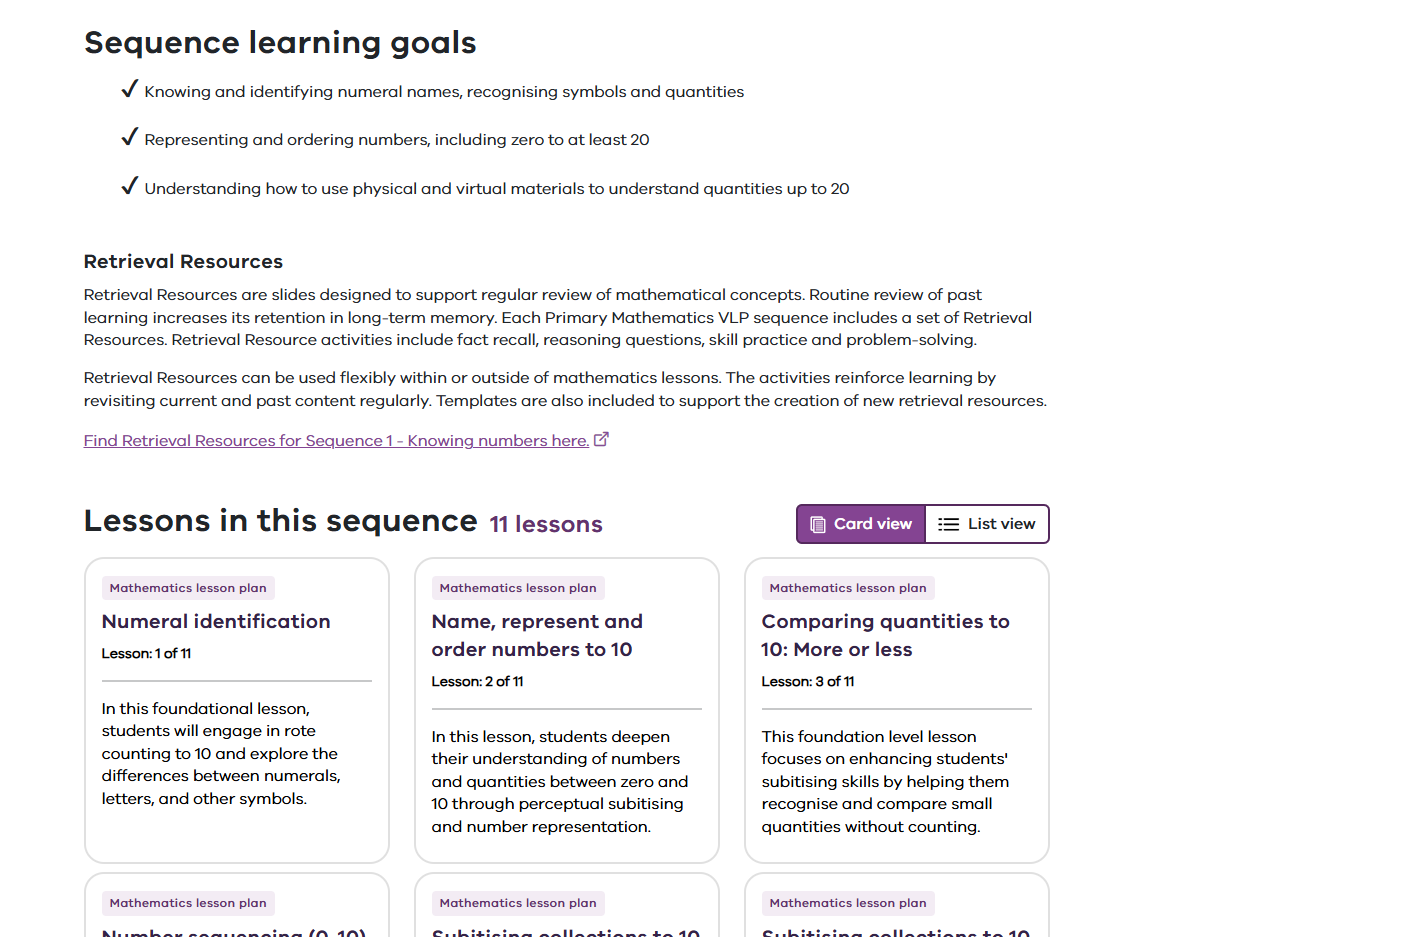This screenshot has width=1407, height=937.
Task: Select the rote counting description on first card
Action: point(221,753)
